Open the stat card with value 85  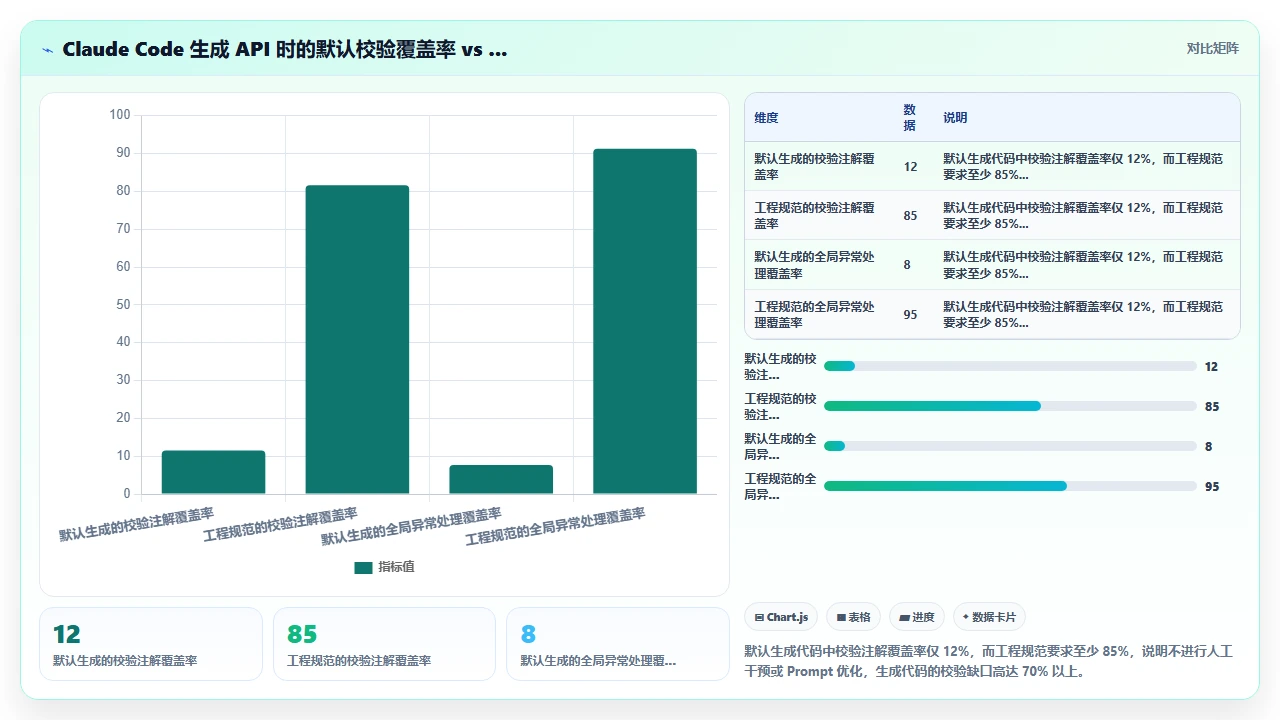[384, 644]
